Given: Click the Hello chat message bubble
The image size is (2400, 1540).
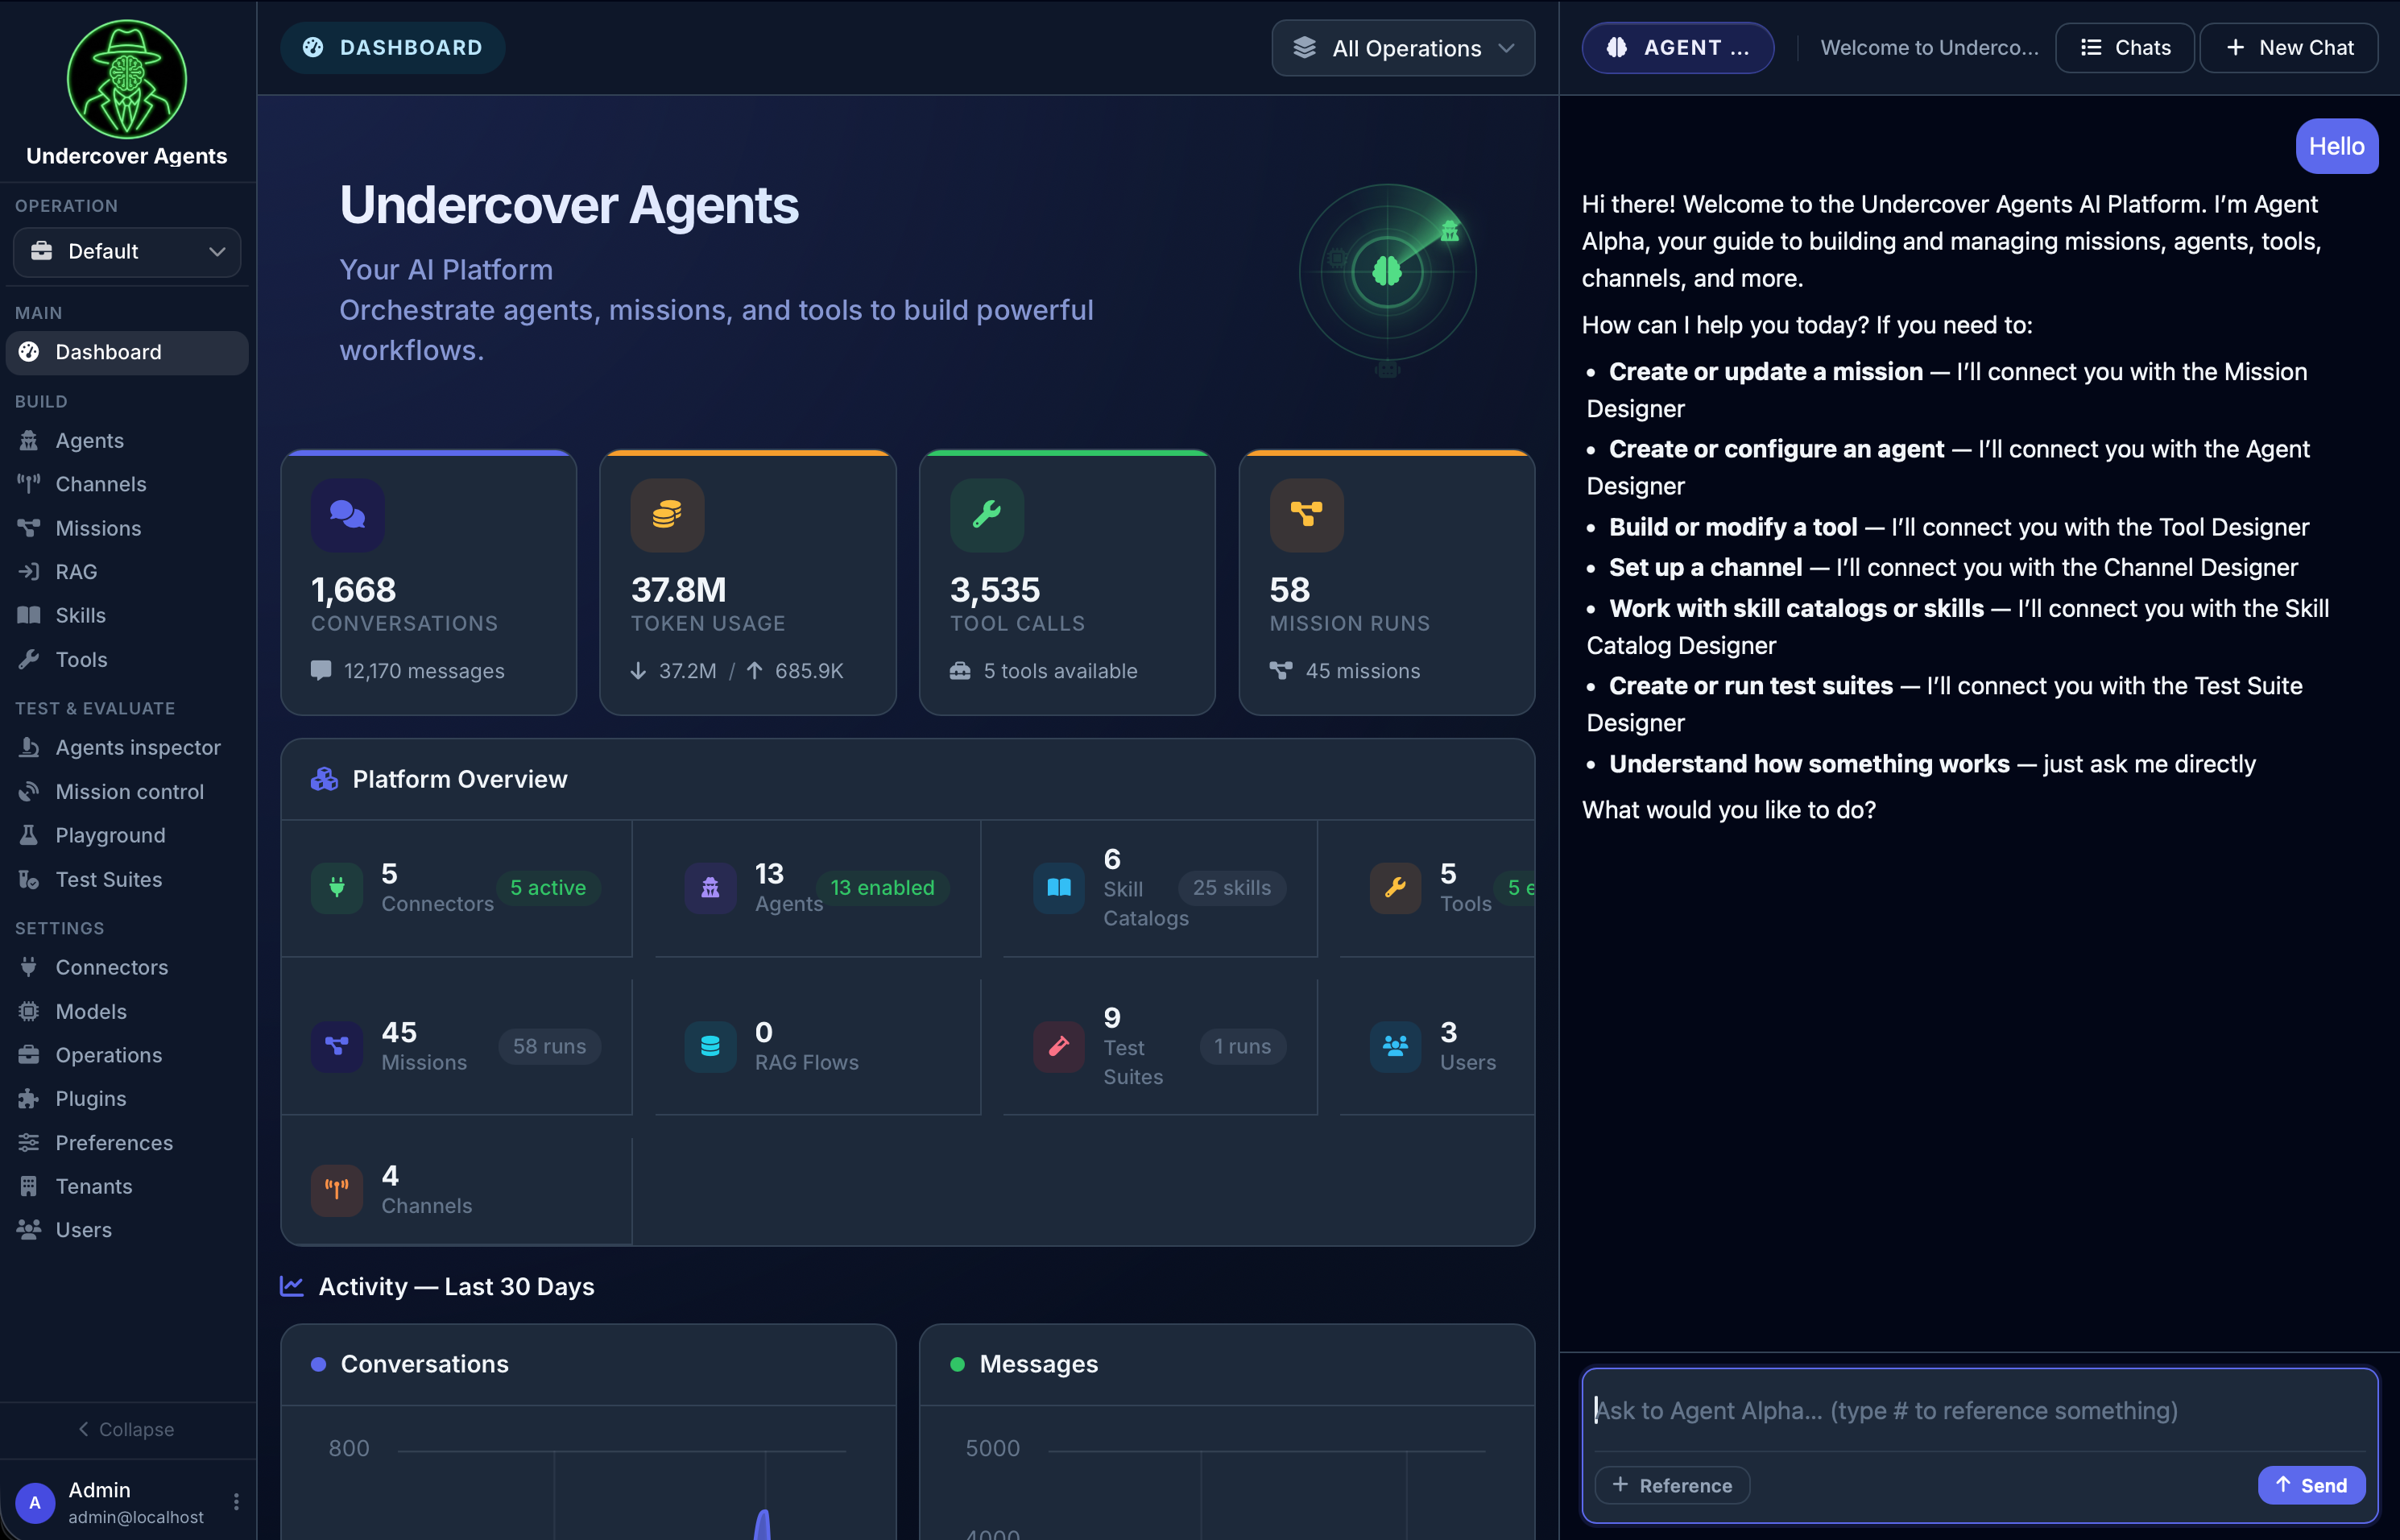Looking at the screenshot, I should (2336, 146).
